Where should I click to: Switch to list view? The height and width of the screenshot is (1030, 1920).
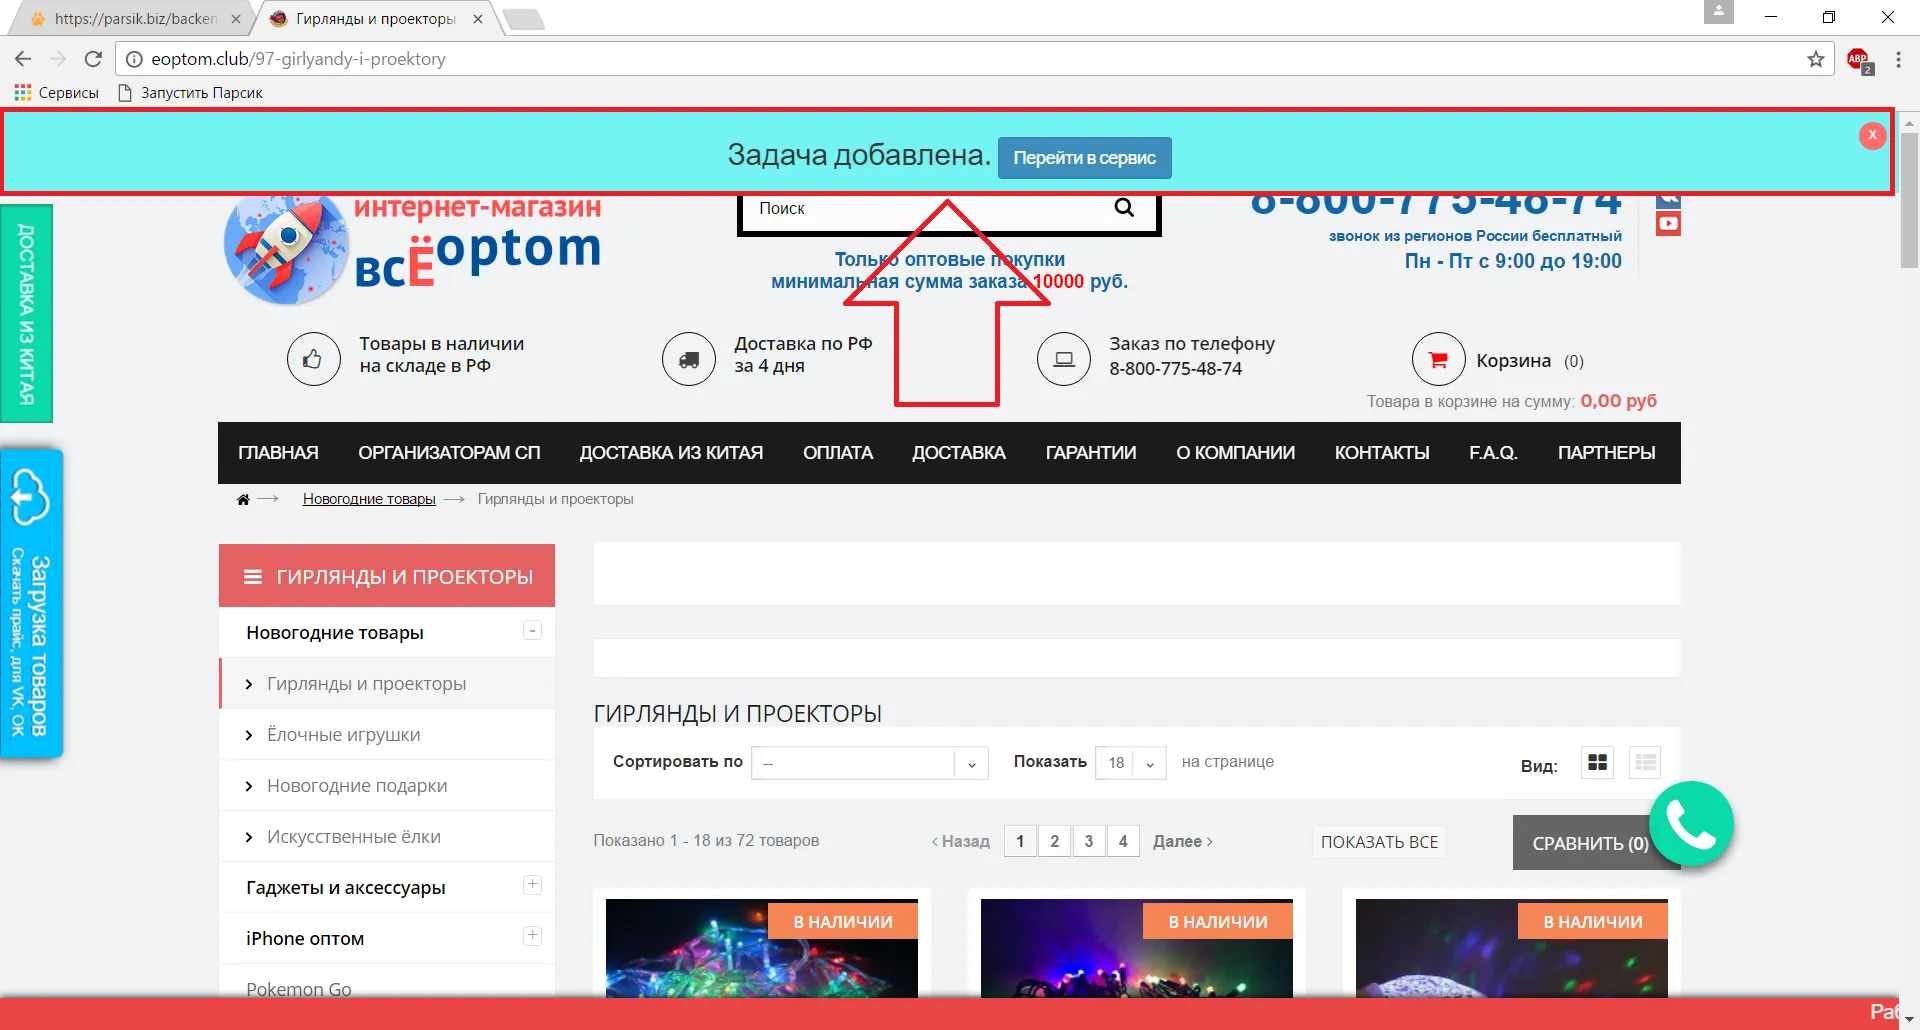[x=1645, y=763]
